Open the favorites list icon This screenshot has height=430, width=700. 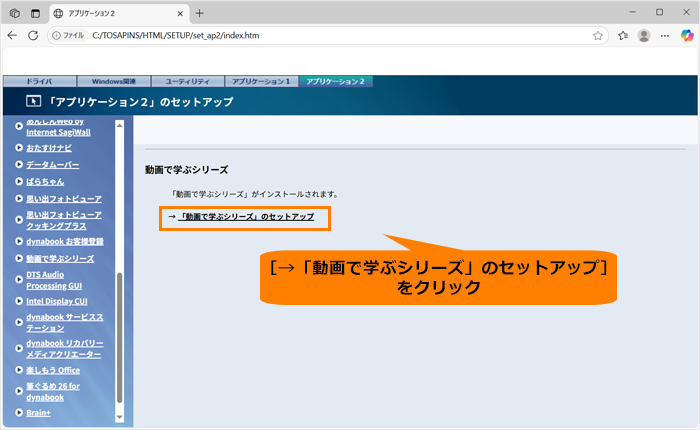623,36
